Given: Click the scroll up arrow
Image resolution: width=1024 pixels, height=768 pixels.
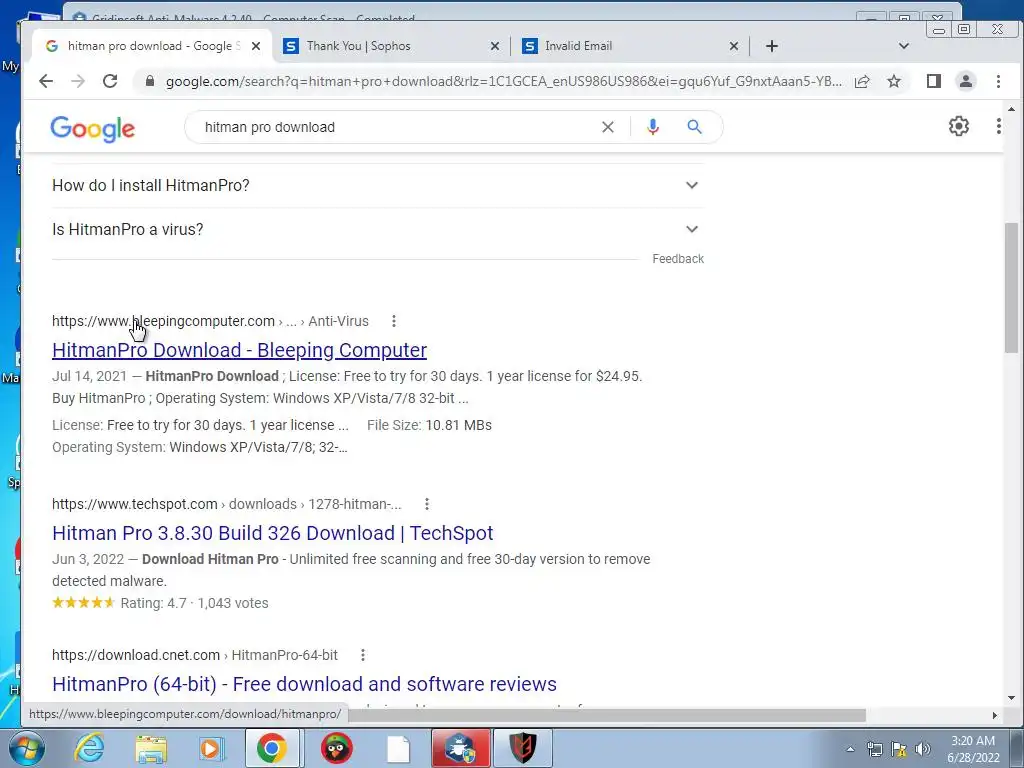Looking at the screenshot, I should 1011,109.
